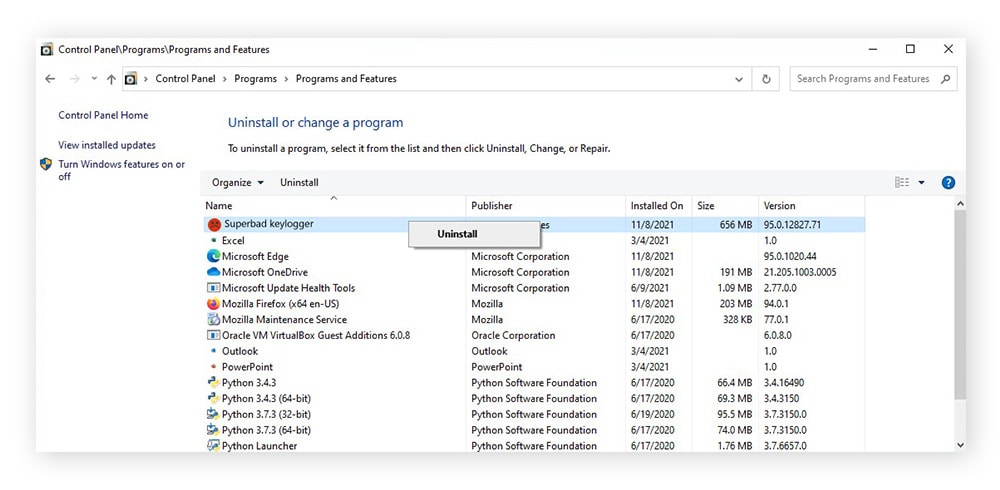Image resolution: width=1000 pixels, height=490 pixels.
Task: Click the Python 3.4.3 (64-bit) icon
Action: coord(214,399)
